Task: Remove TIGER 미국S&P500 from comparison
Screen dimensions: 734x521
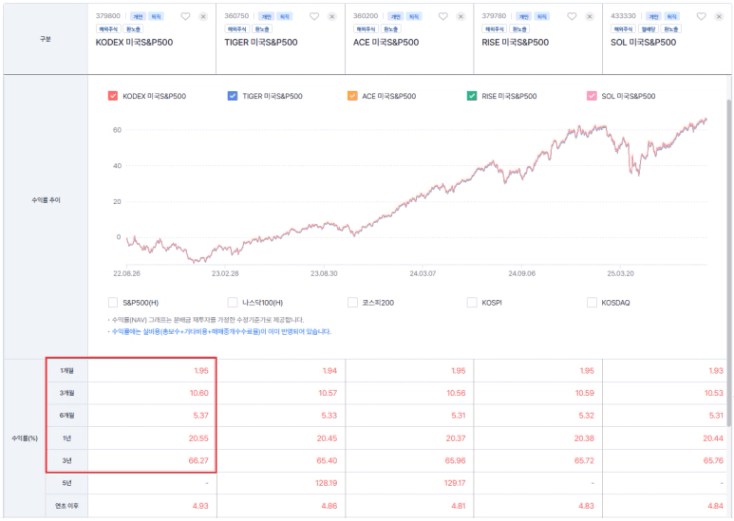Action: 332,16
